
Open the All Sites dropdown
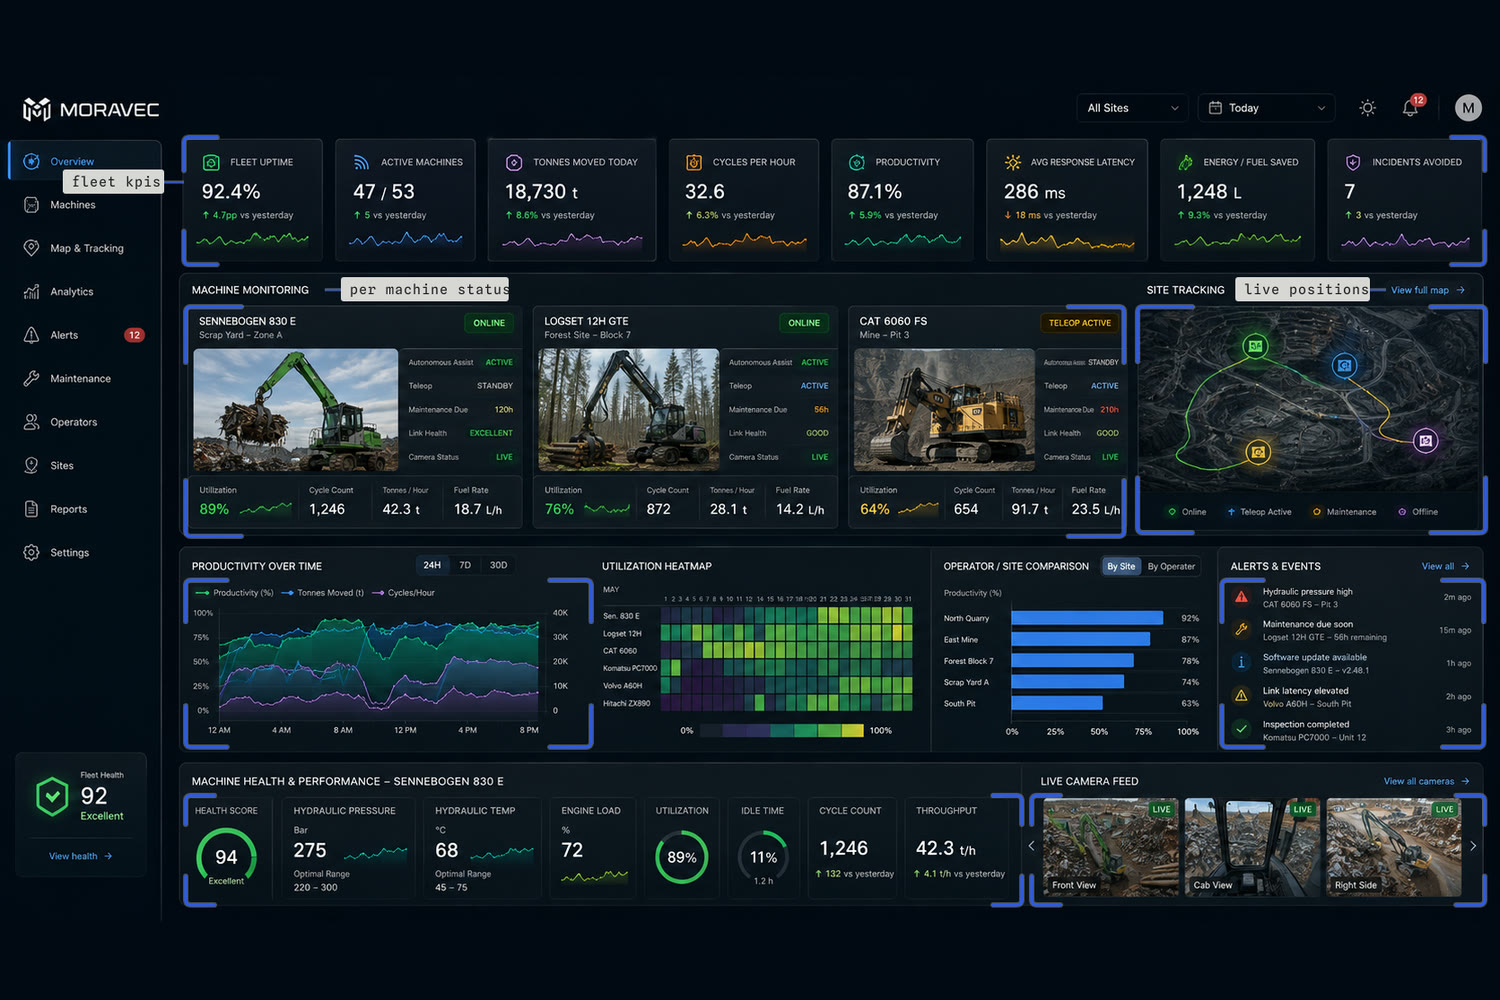click(1133, 108)
